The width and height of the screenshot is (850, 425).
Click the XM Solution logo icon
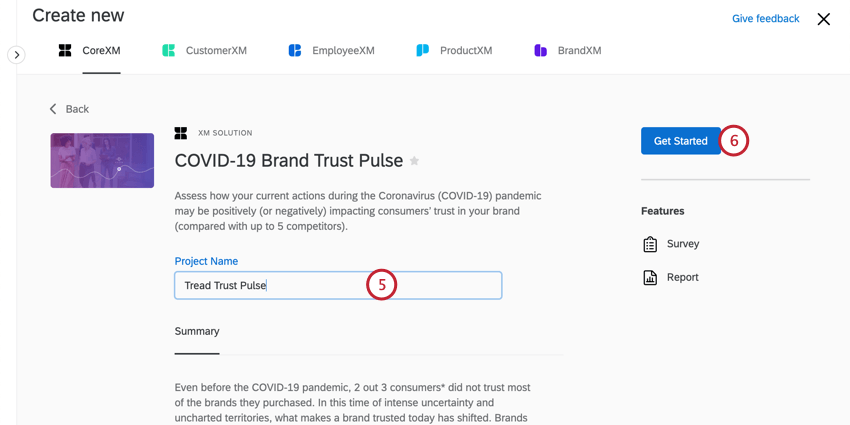(181, 133)
